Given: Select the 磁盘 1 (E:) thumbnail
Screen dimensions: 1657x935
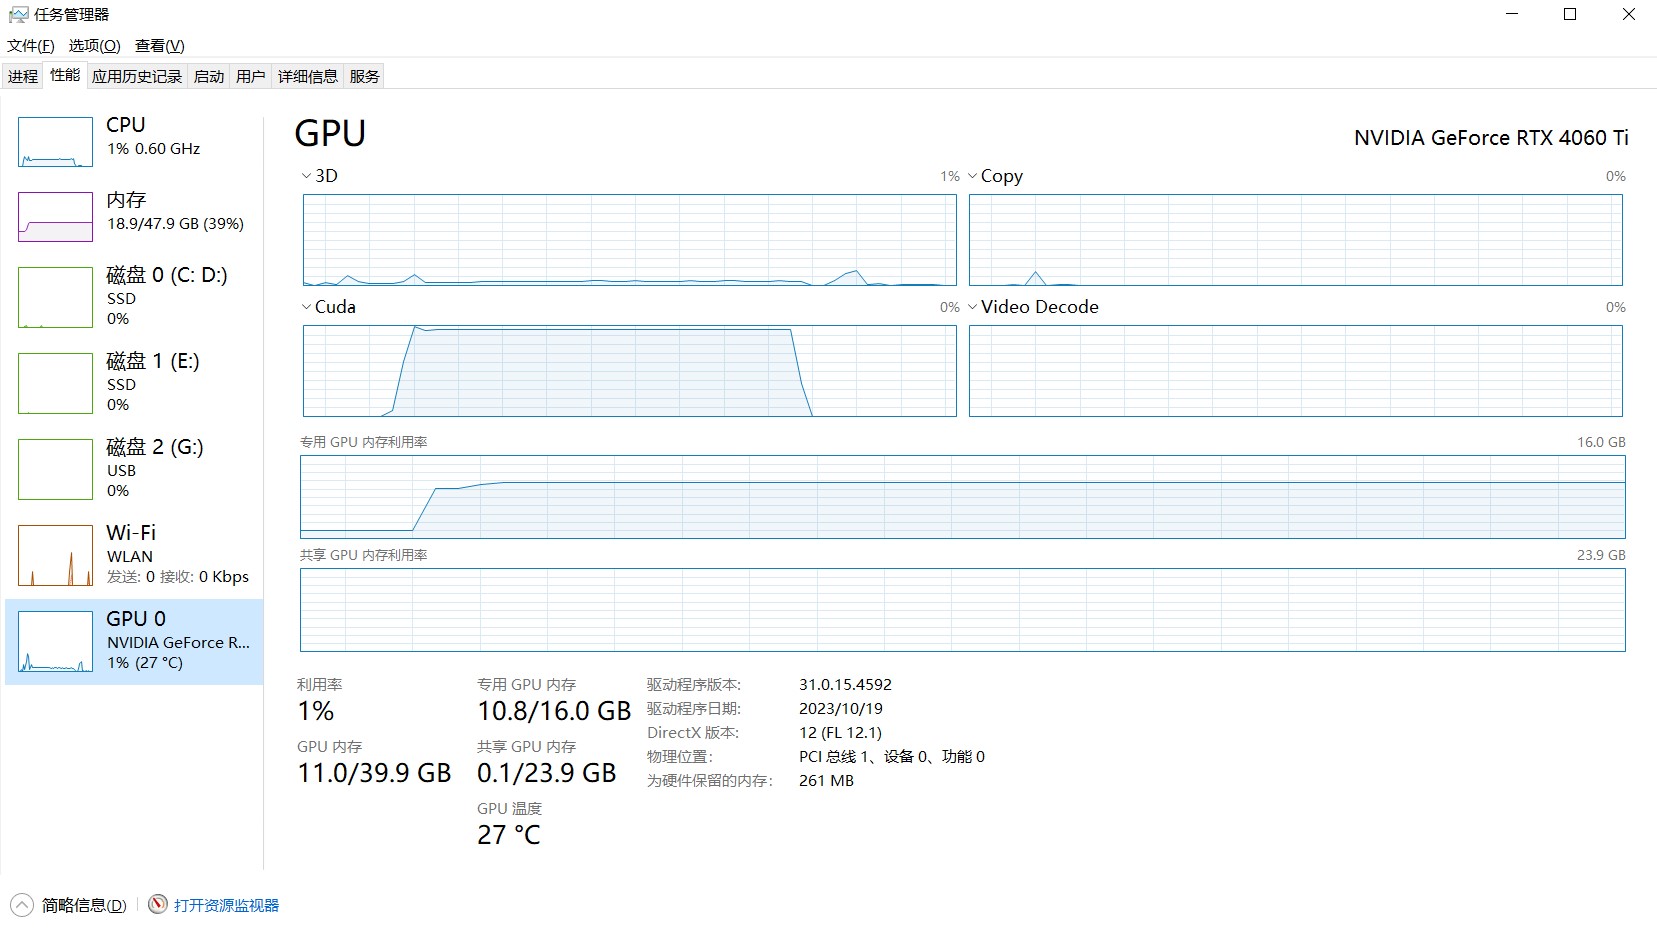Looking at the screenshot, I should [56, 383].
